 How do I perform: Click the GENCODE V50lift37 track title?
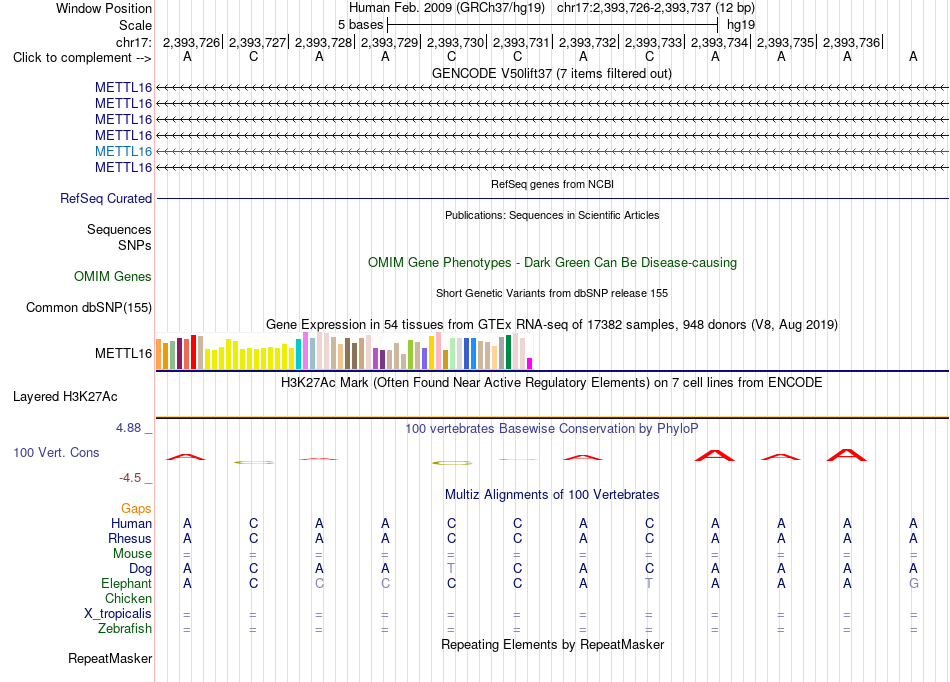[551, 73]
